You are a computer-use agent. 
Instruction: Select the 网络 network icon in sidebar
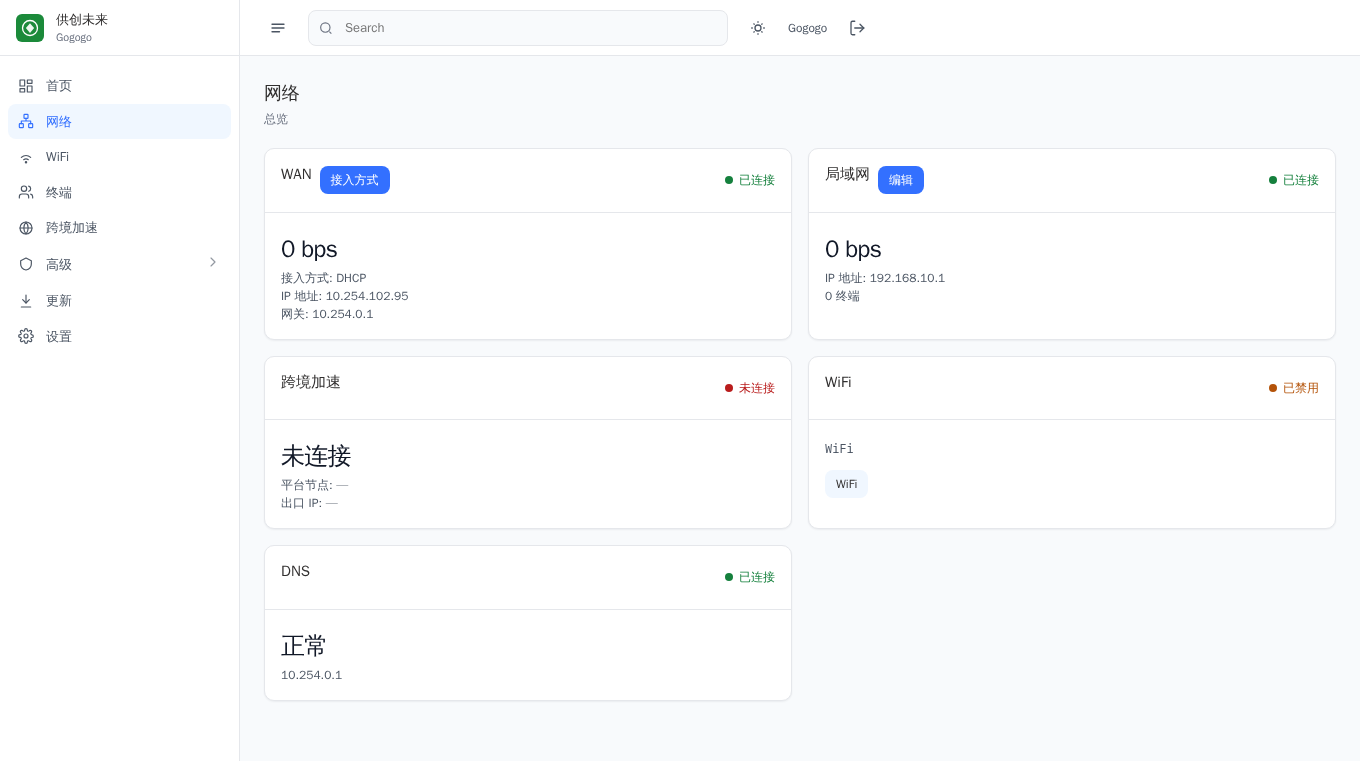[26, 121]
